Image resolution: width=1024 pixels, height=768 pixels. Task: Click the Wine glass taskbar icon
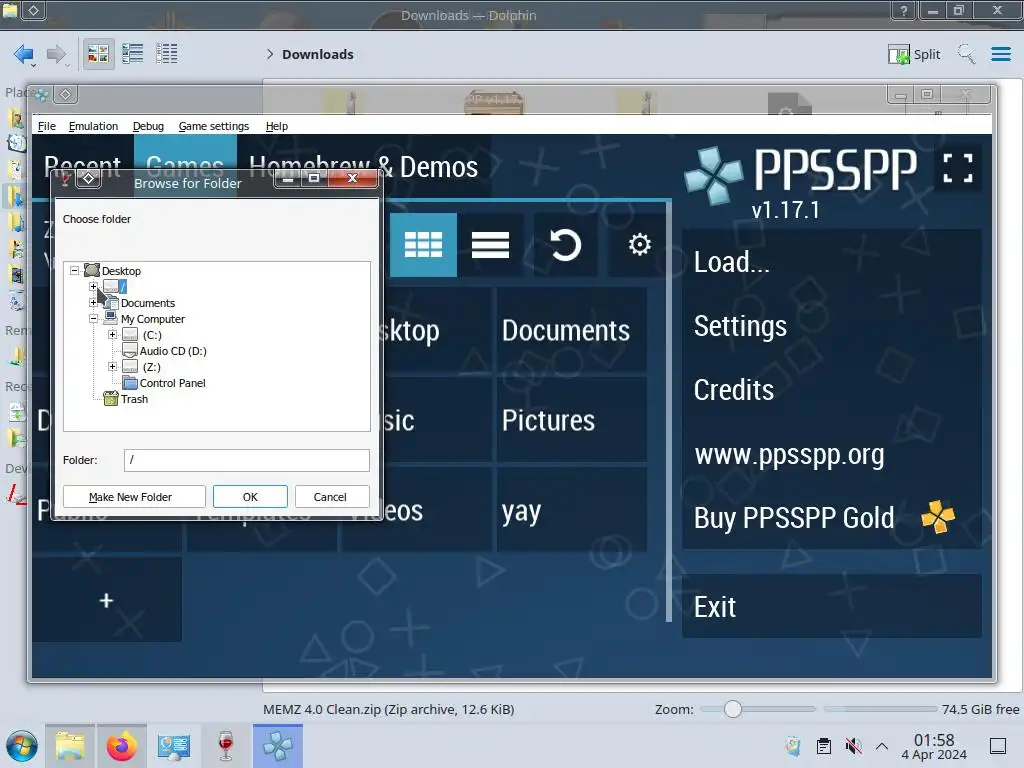coord(225,746)
